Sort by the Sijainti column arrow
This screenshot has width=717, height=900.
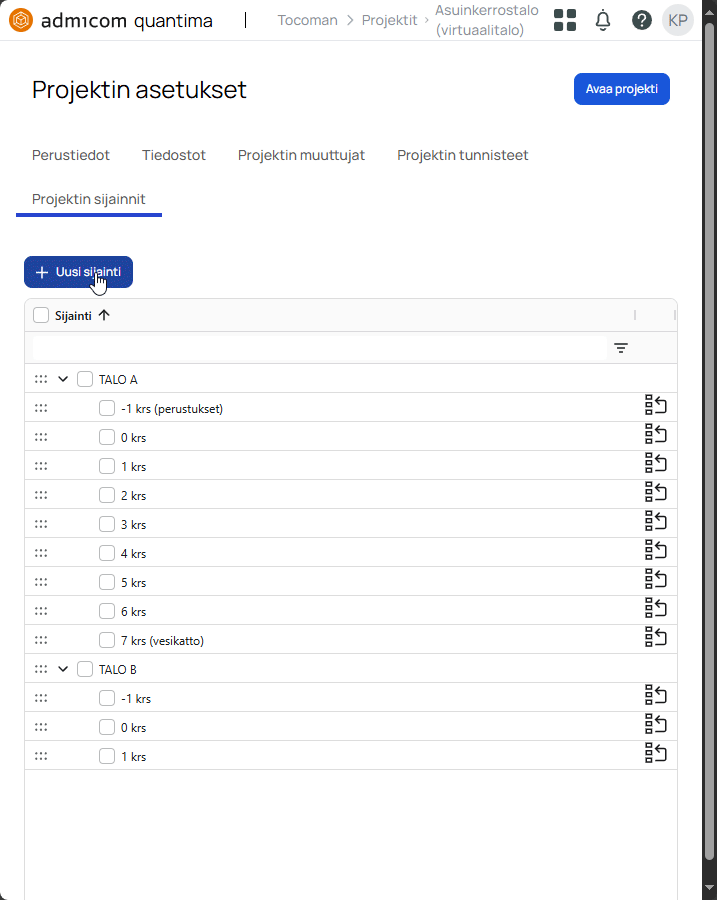tap(104, 315)
